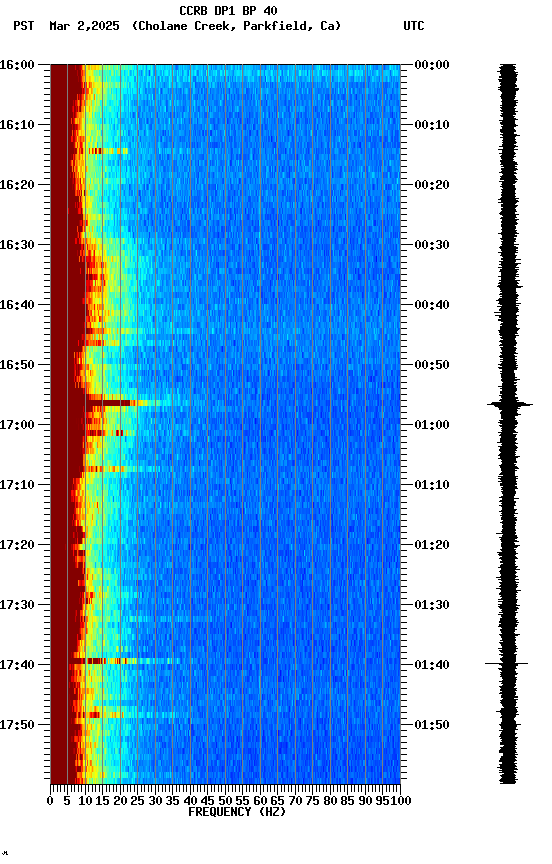Click the waveform spike at 01:40 UTC
The width and height of the screenshot is (552, 864).
pyautogui.click(x=507, y=663)
